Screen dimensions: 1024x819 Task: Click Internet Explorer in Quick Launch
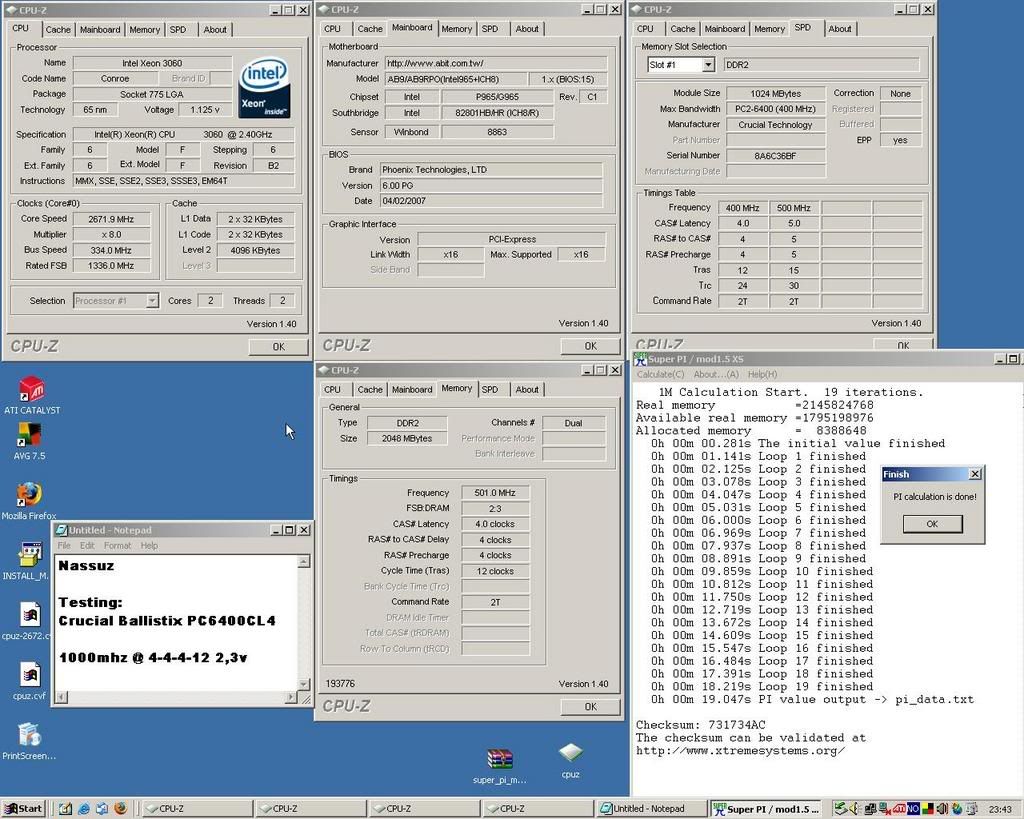(x=84, y=809)
